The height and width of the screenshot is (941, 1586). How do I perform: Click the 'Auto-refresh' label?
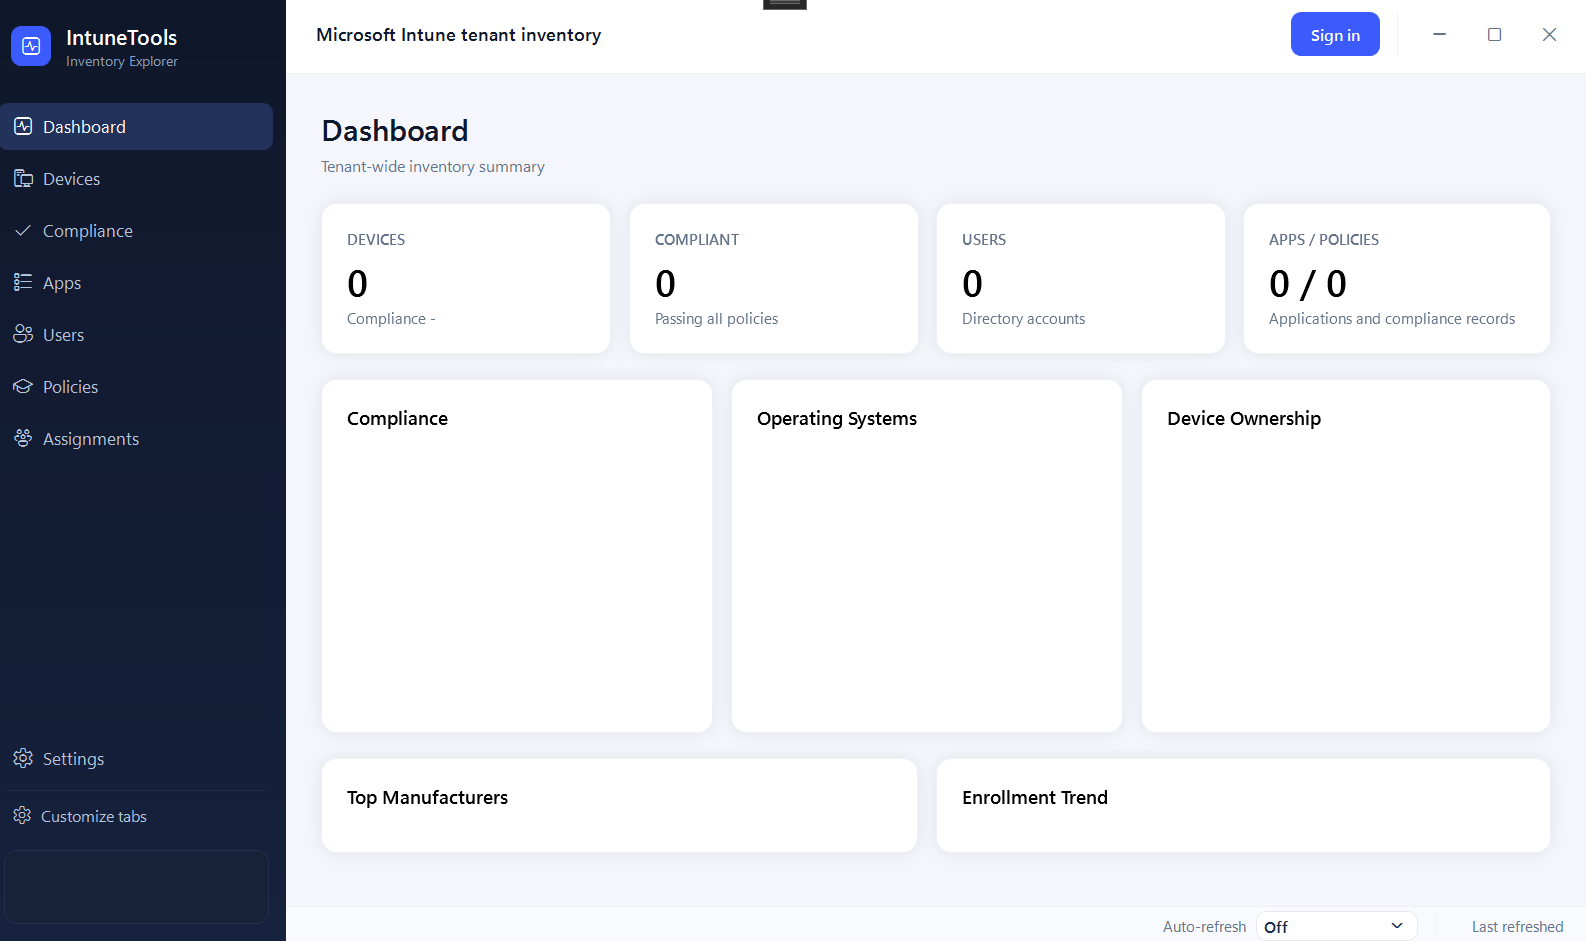pos(1204,927)
